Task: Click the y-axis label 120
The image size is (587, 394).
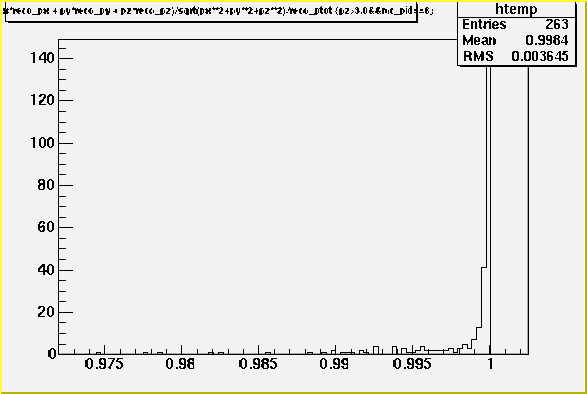Action: 42,100
